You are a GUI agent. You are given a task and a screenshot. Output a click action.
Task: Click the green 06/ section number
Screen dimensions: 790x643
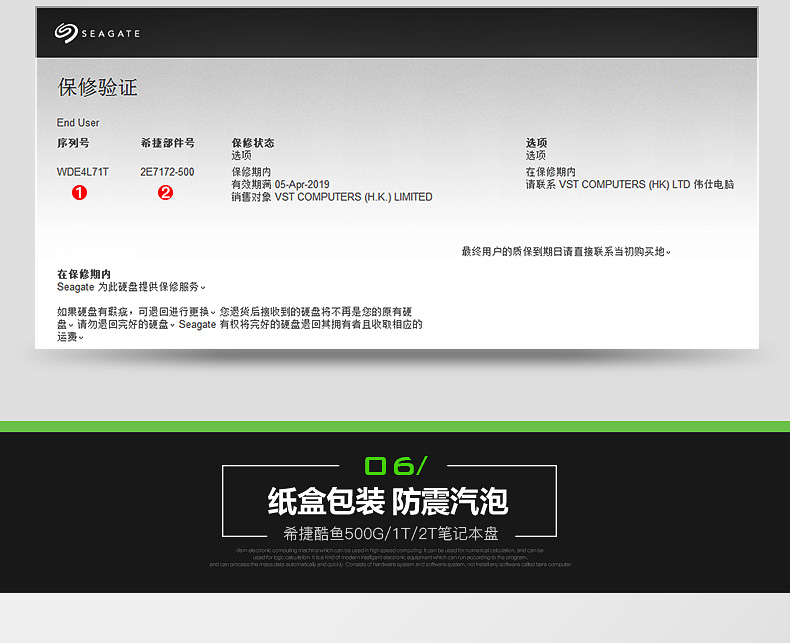point(396,466)
